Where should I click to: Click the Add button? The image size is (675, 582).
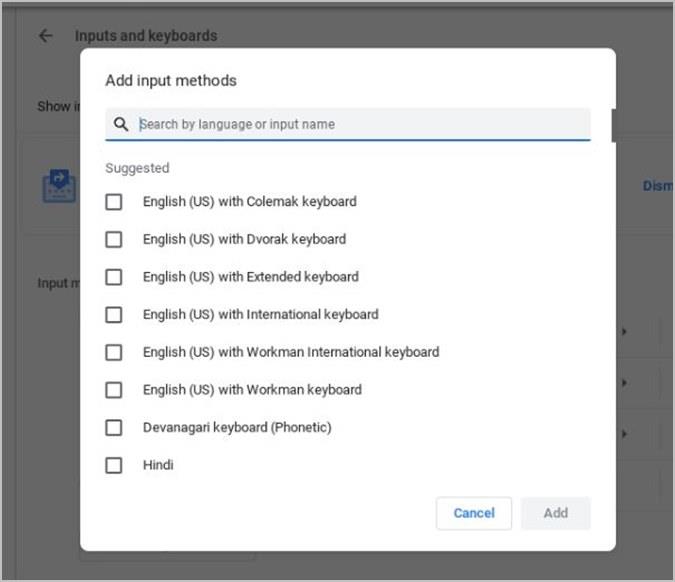click(556, 513)
